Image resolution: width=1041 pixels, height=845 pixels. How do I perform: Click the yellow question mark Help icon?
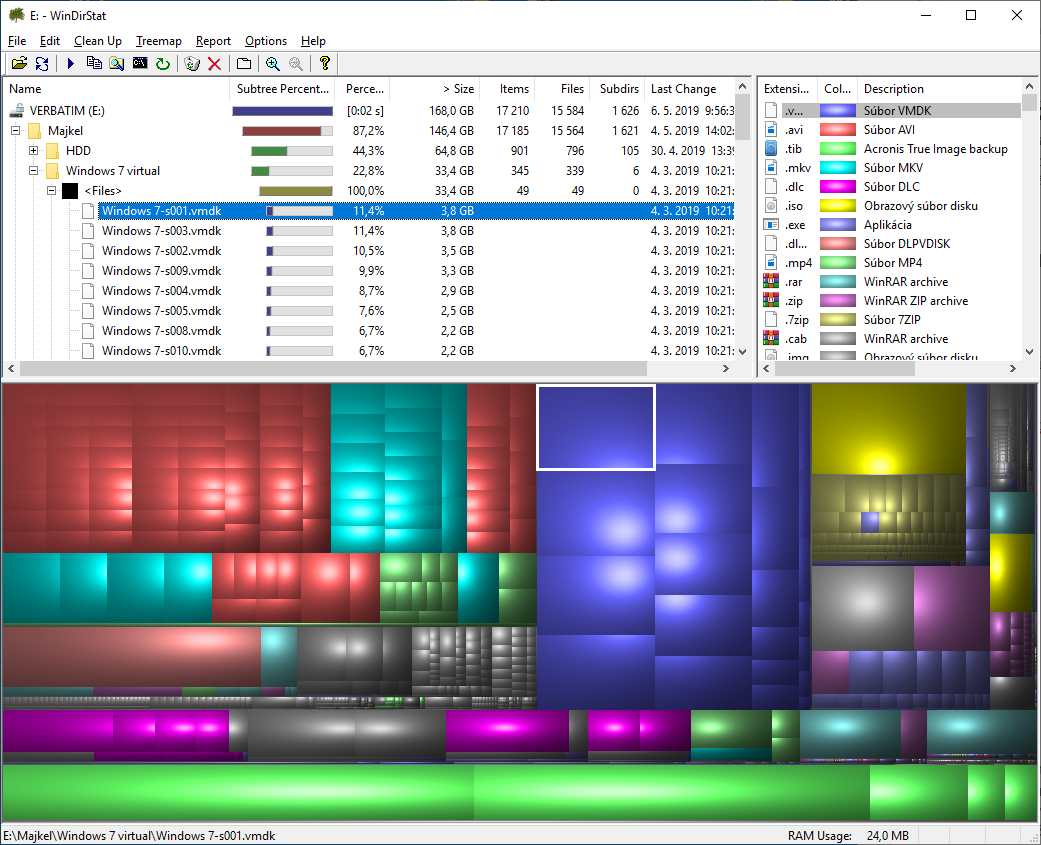pyautogui.click(x=324, y=64)
